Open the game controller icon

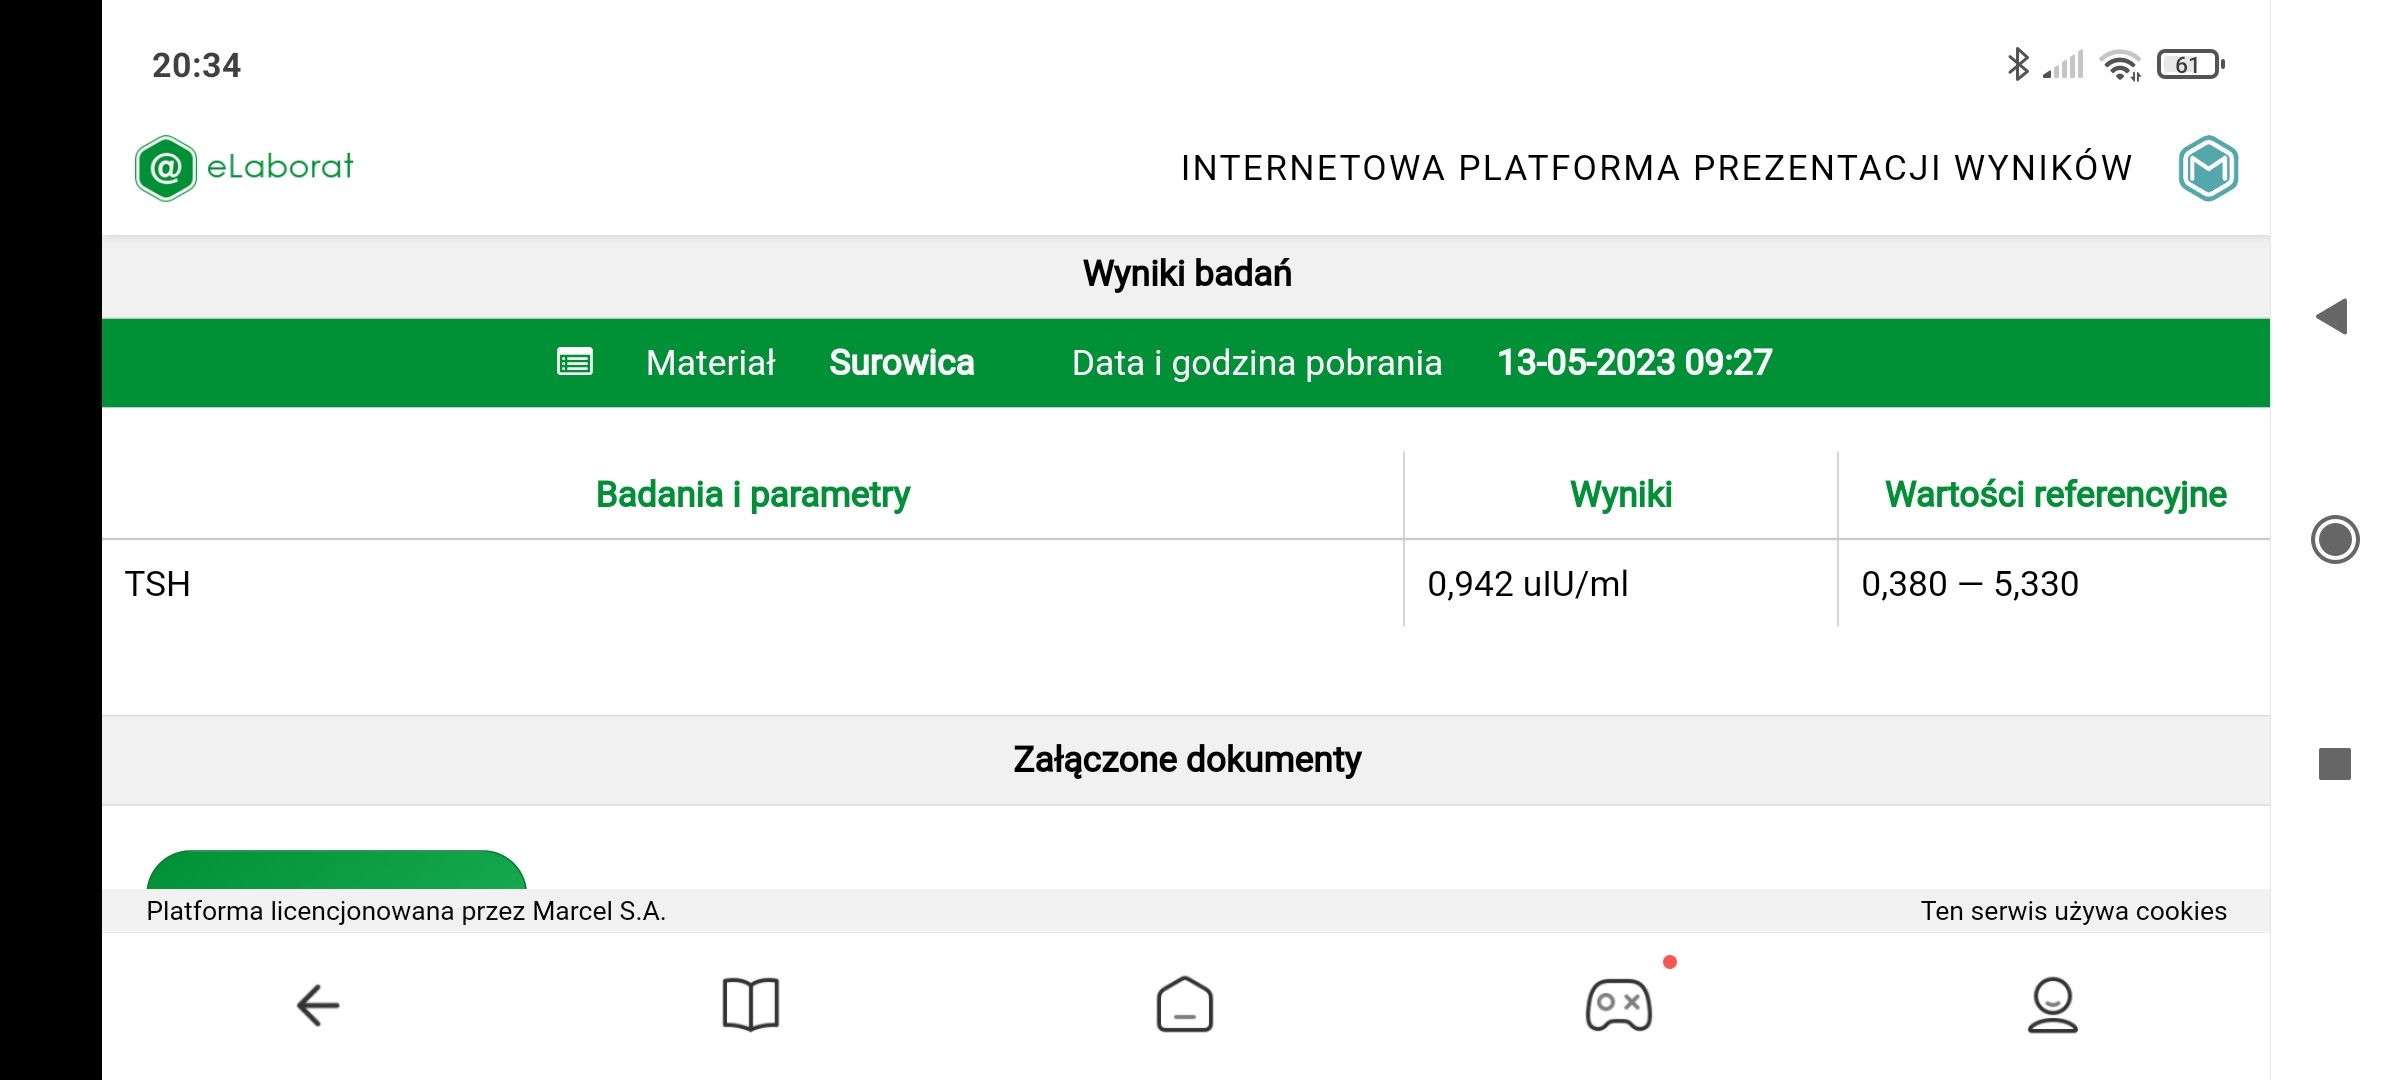[1619, 1005]
